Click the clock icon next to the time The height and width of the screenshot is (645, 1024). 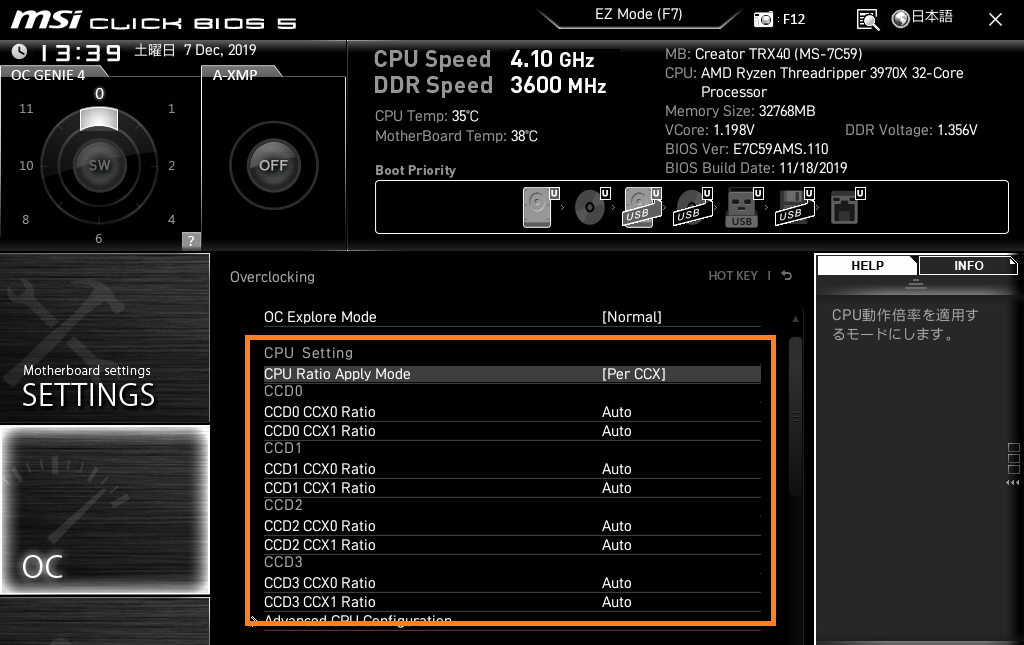20,51
